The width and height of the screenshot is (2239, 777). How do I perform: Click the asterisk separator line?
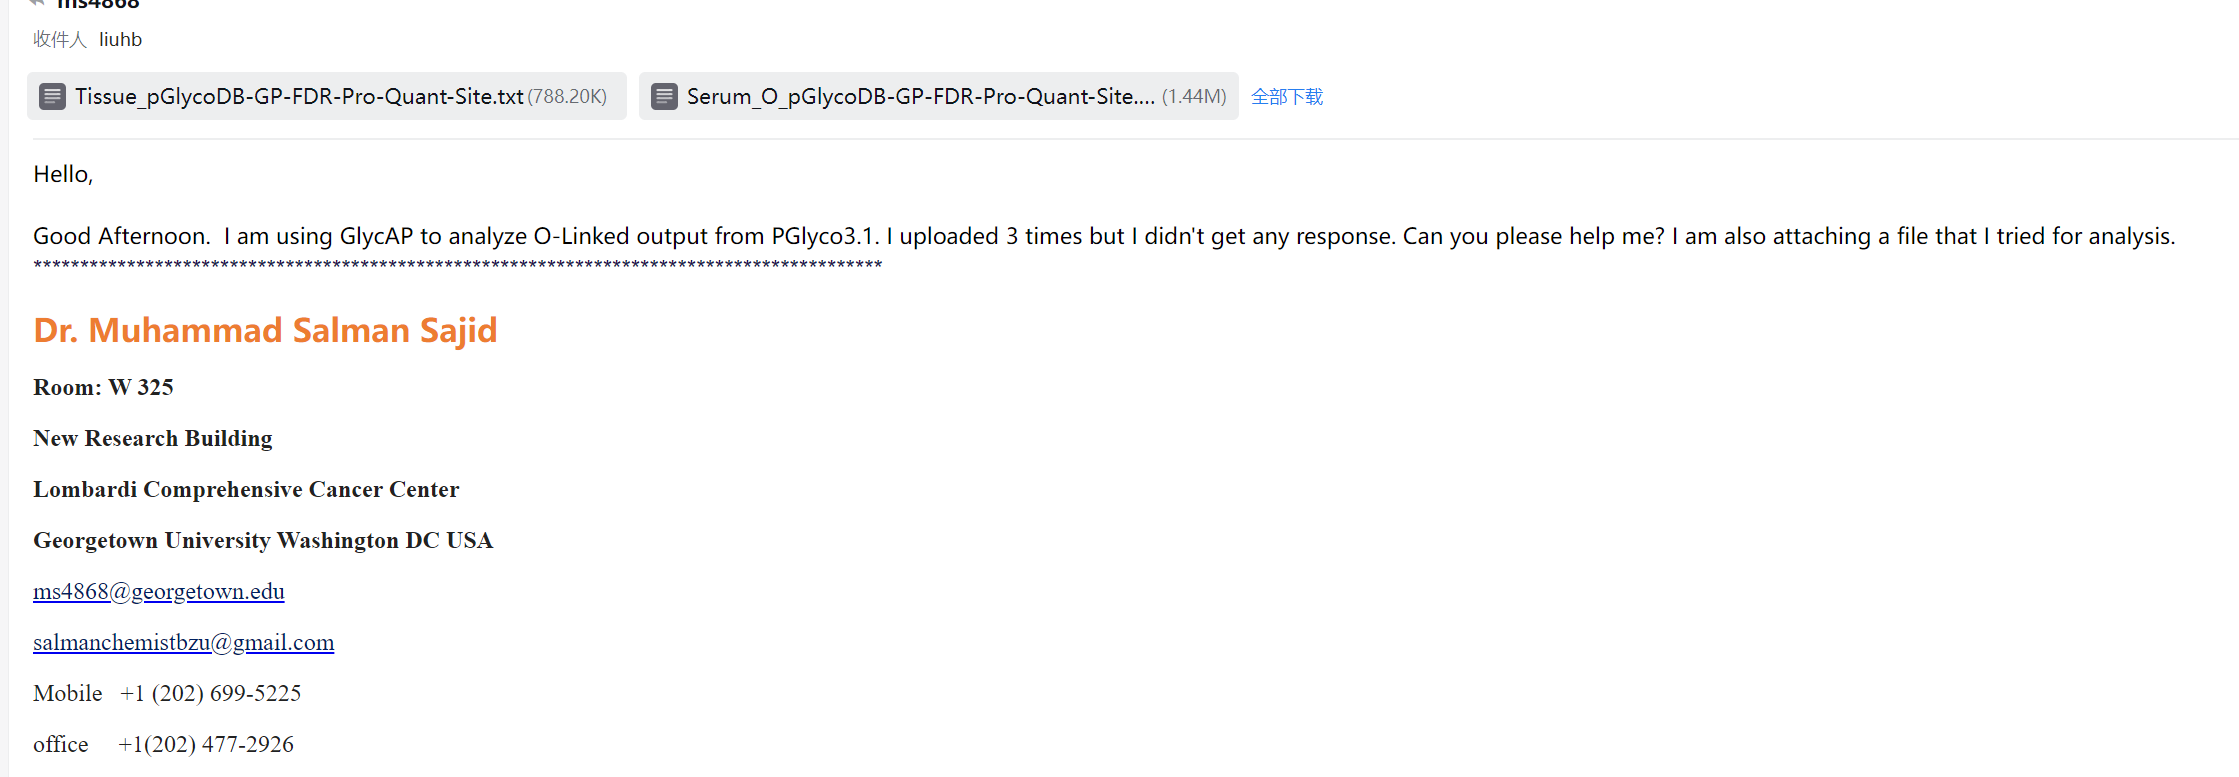click(457, 265)
